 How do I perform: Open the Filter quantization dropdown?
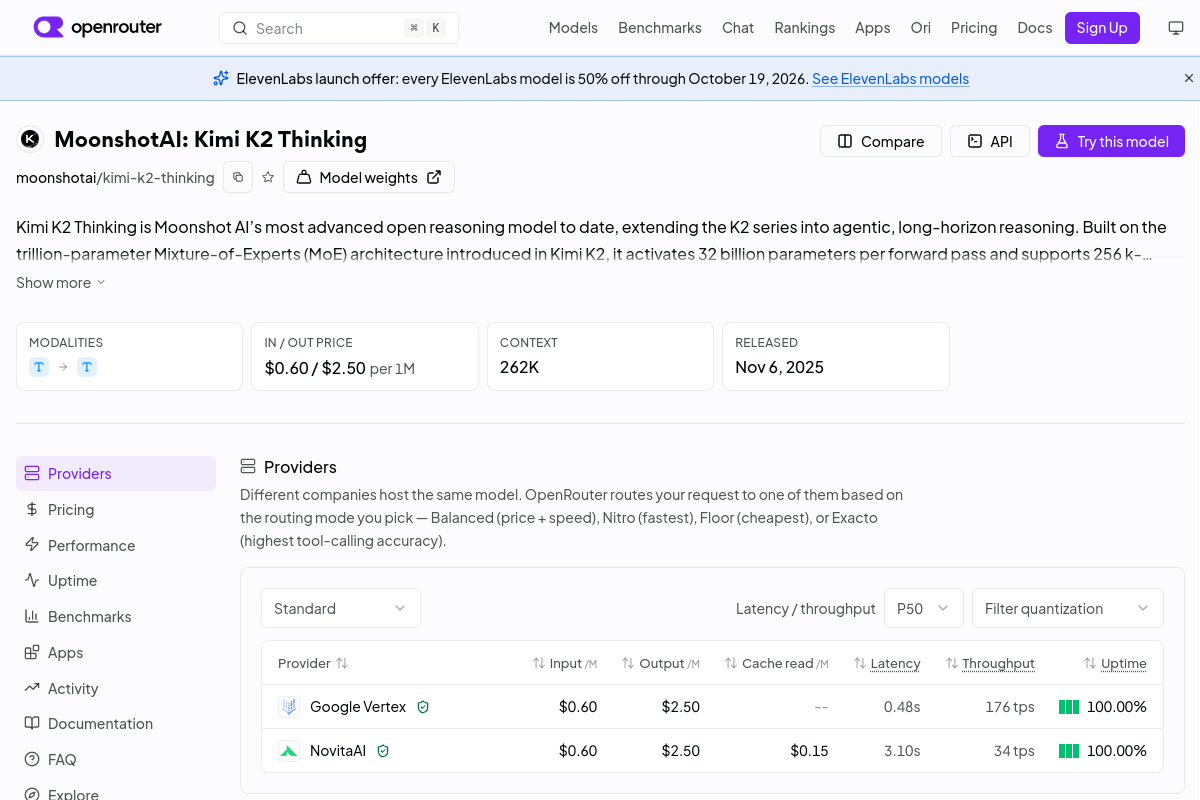pyautogui.click(x=1068, y=608)
